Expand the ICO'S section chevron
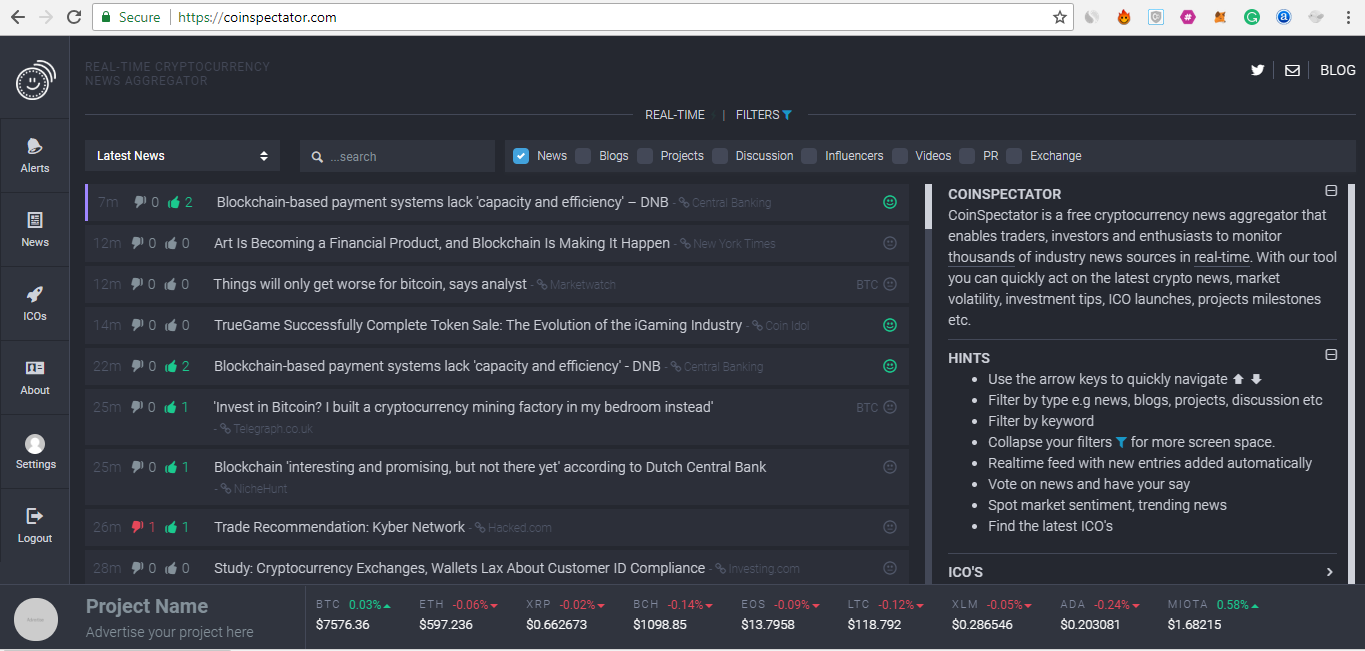 pos(1329,572)
